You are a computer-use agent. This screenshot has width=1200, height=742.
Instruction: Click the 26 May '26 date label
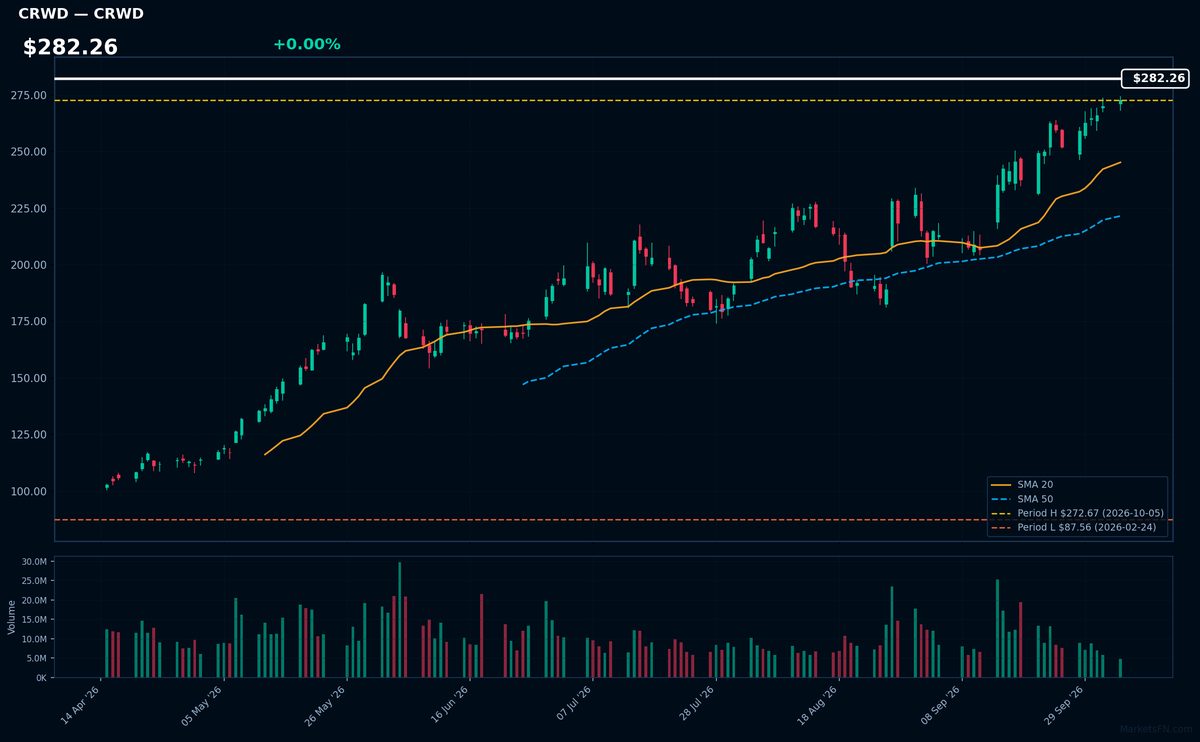pos(325,705)
